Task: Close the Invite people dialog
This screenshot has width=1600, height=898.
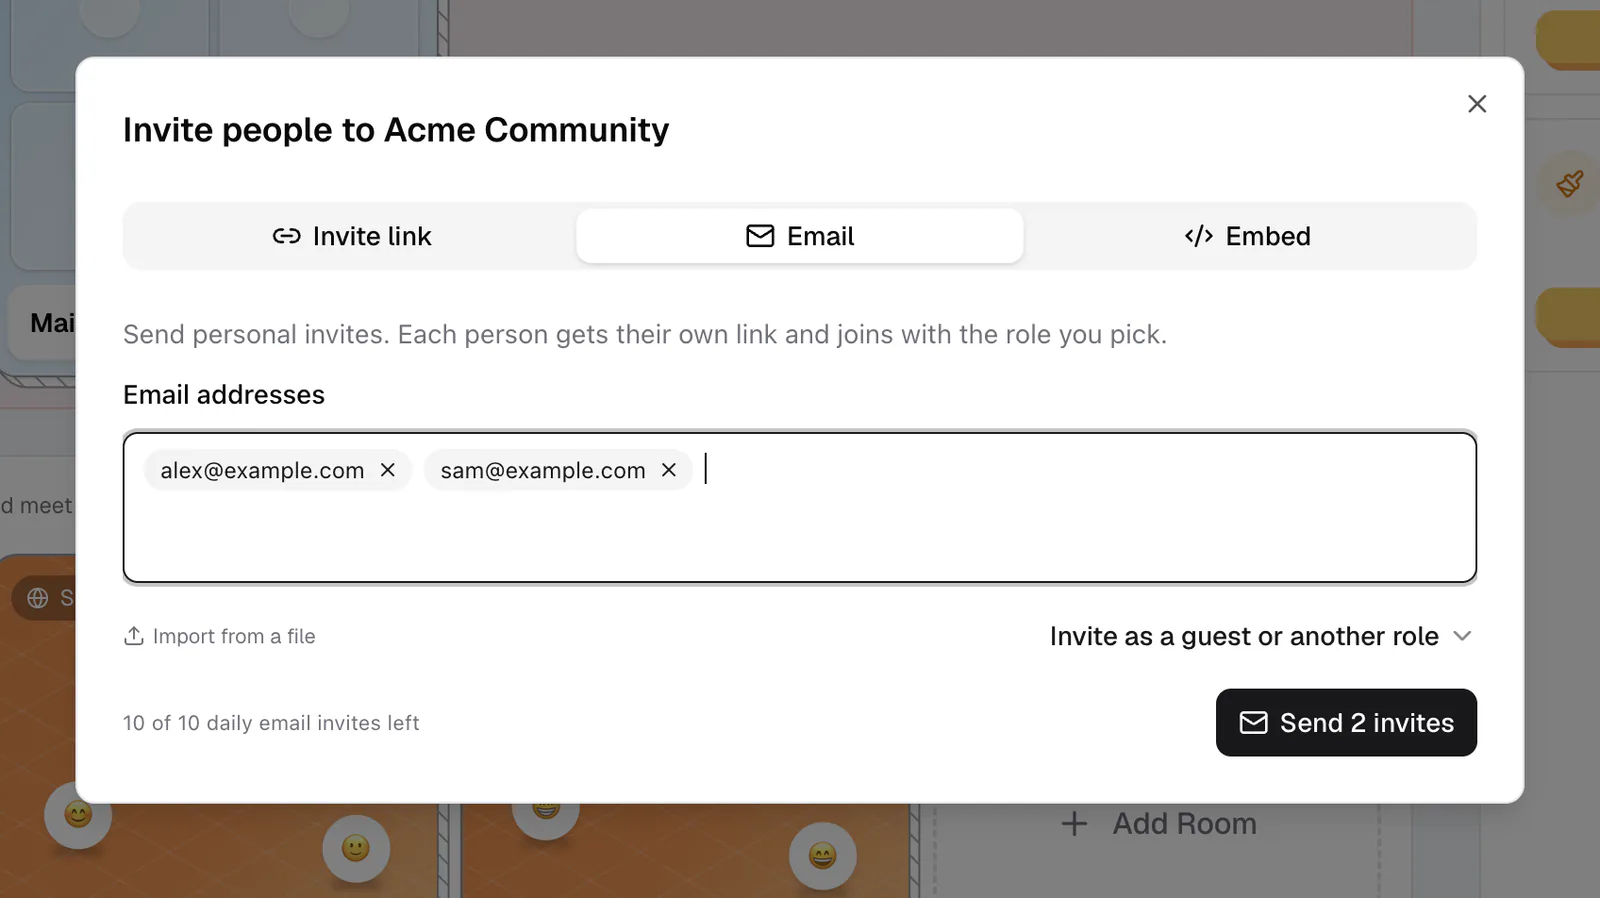Action: (1477, 104)
